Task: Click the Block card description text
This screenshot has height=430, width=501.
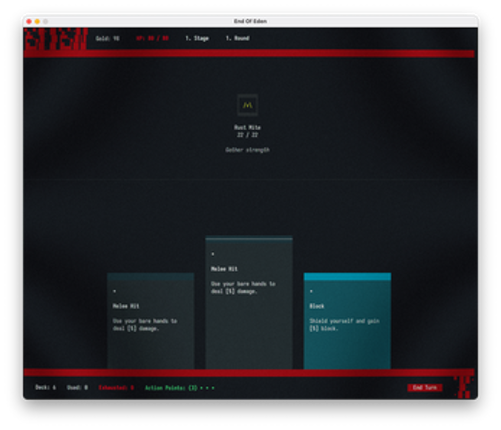Action: point(344,325)
